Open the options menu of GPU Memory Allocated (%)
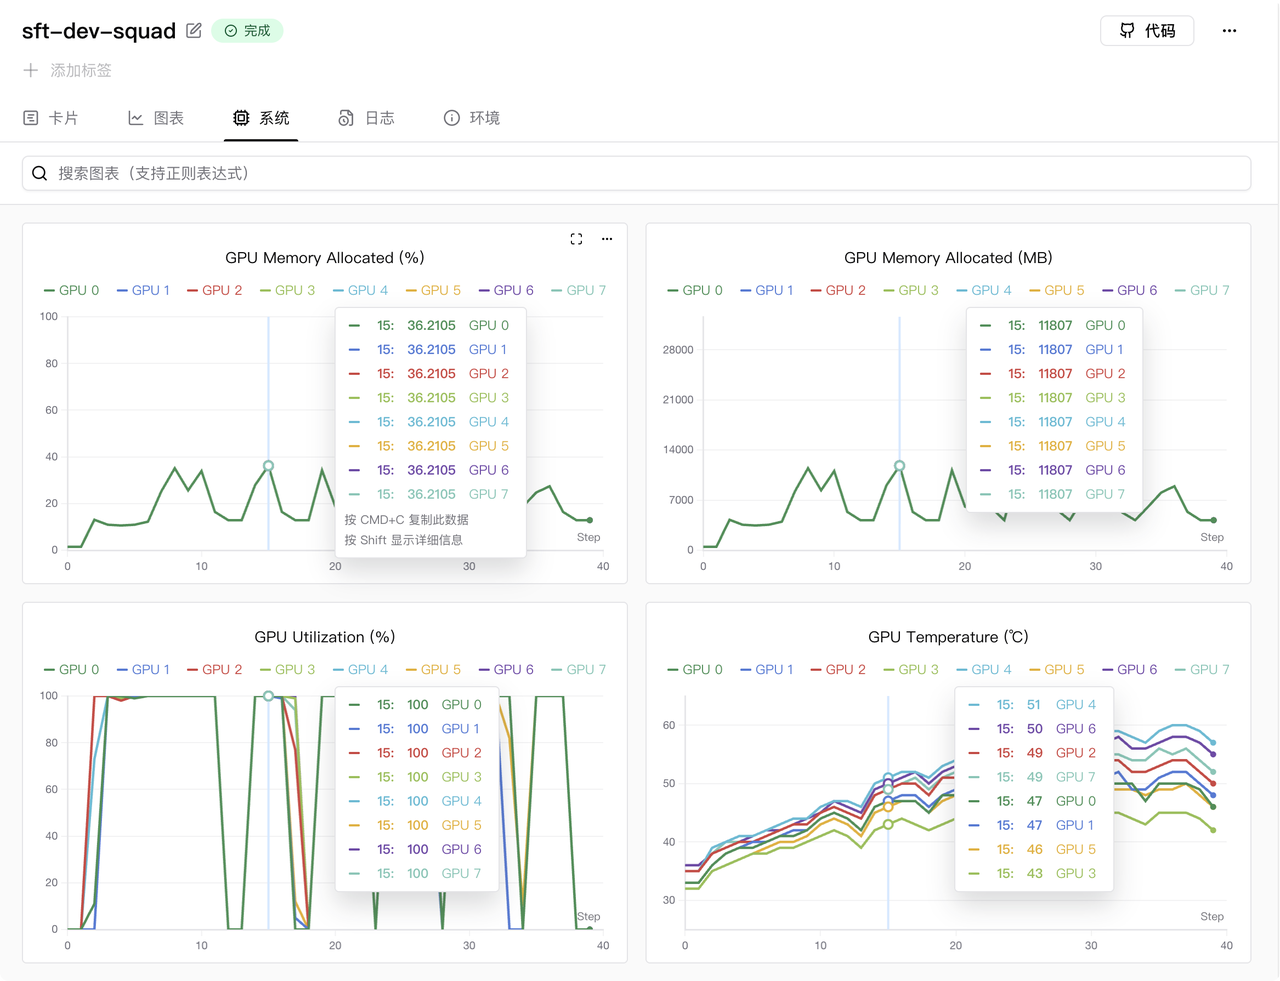 tap(607, 239)
